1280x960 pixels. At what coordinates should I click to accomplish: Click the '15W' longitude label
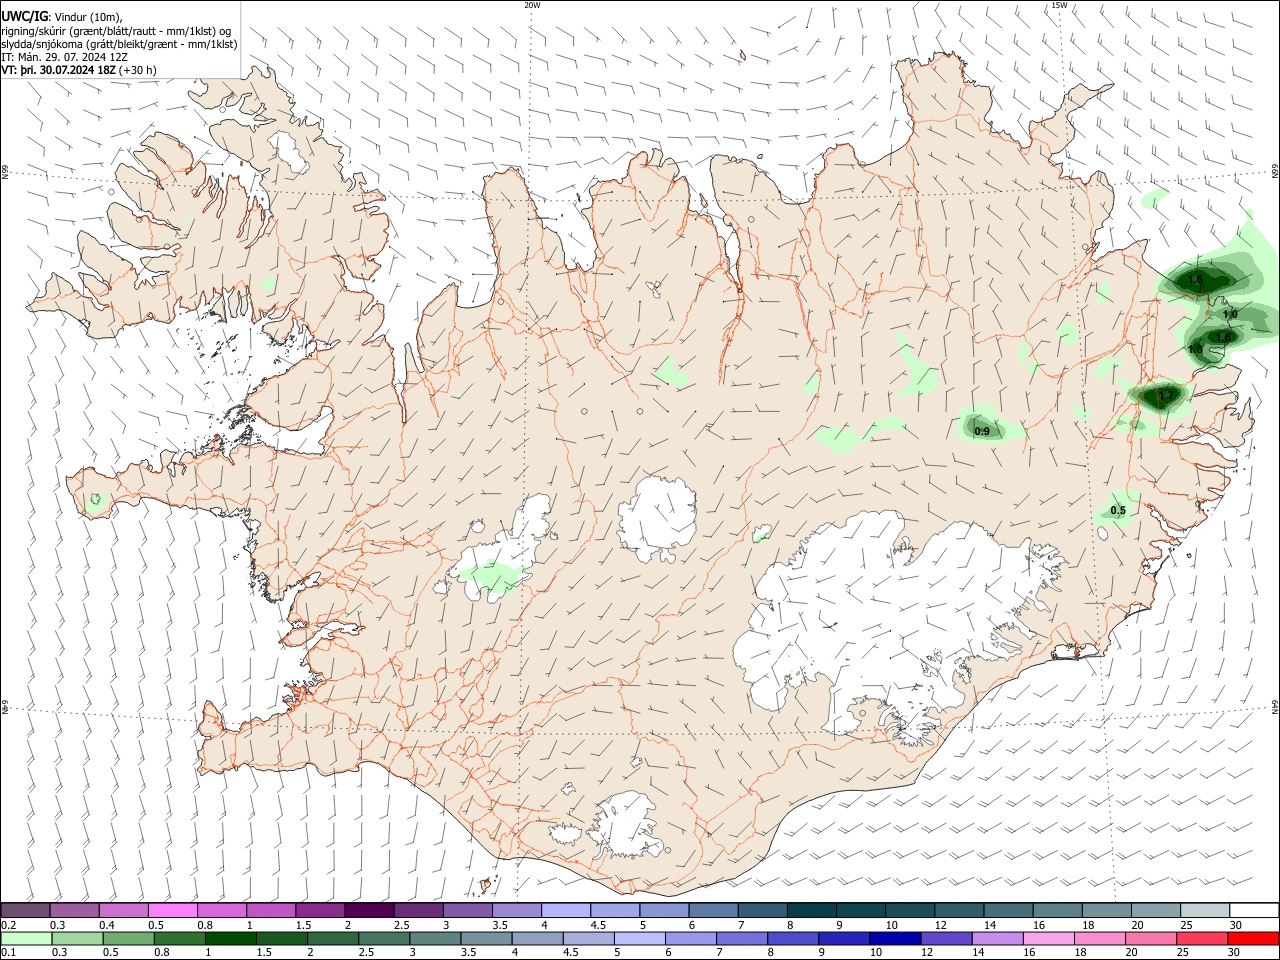pos(1059,5)
